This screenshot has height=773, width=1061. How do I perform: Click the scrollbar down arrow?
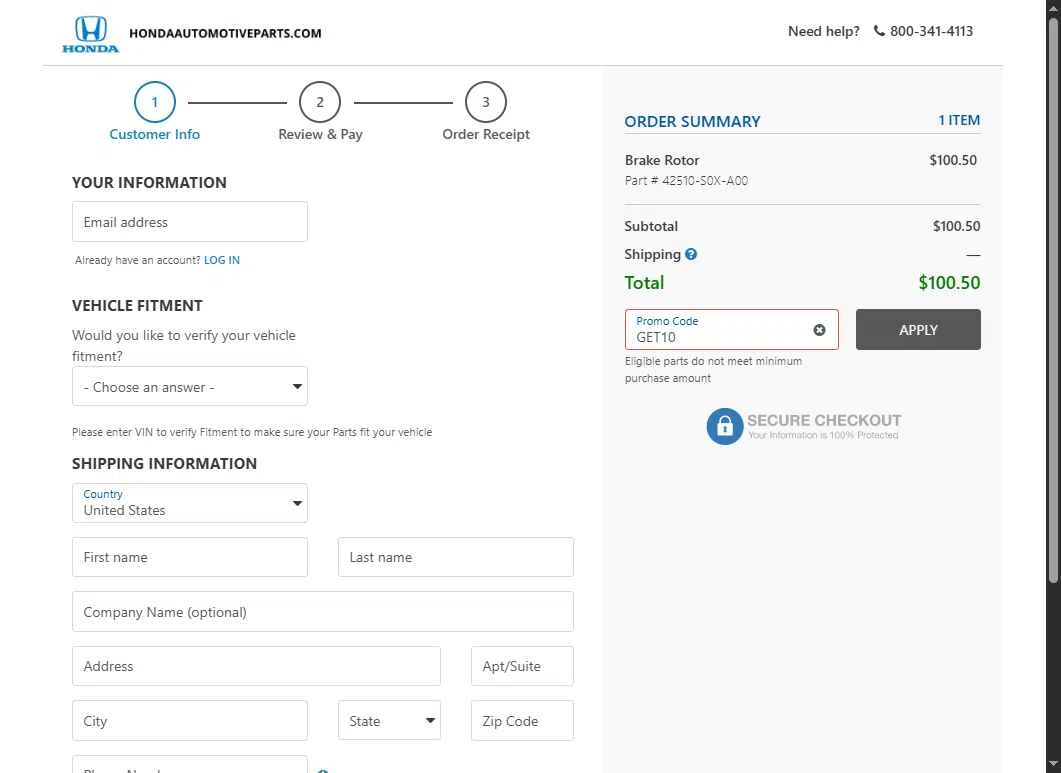tap(1053, 765)
